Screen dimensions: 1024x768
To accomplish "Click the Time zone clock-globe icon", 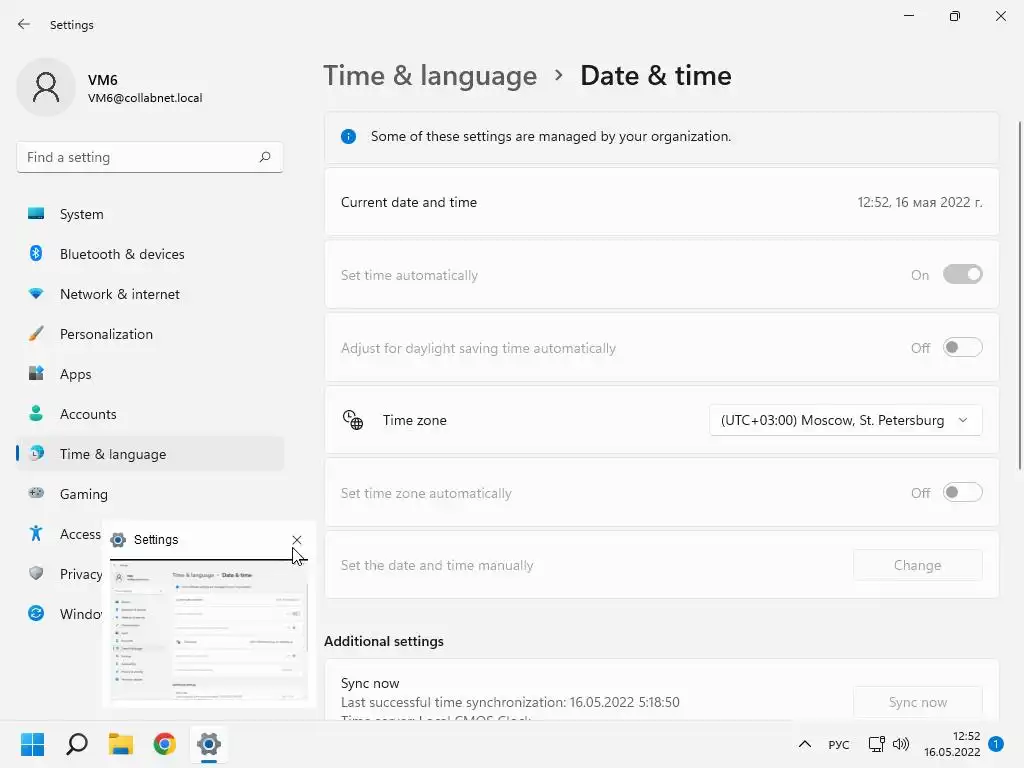I will click(x=353, y=420).
